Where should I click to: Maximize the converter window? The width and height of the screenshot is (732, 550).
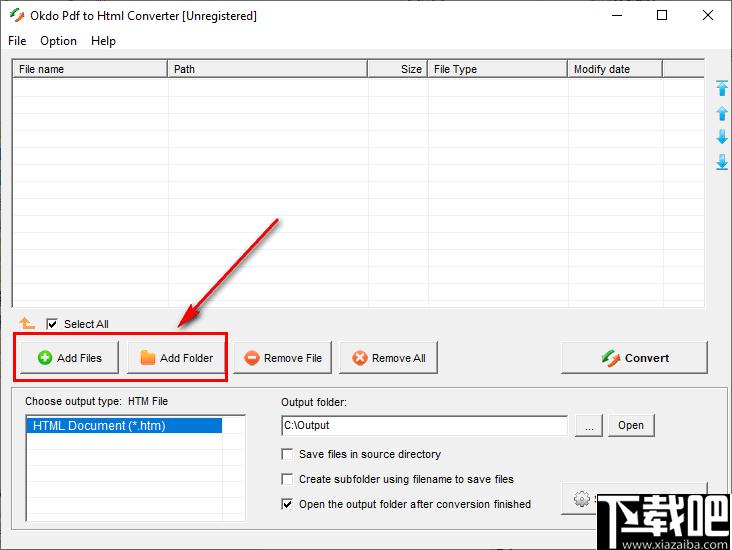click(x=662, y=15)
